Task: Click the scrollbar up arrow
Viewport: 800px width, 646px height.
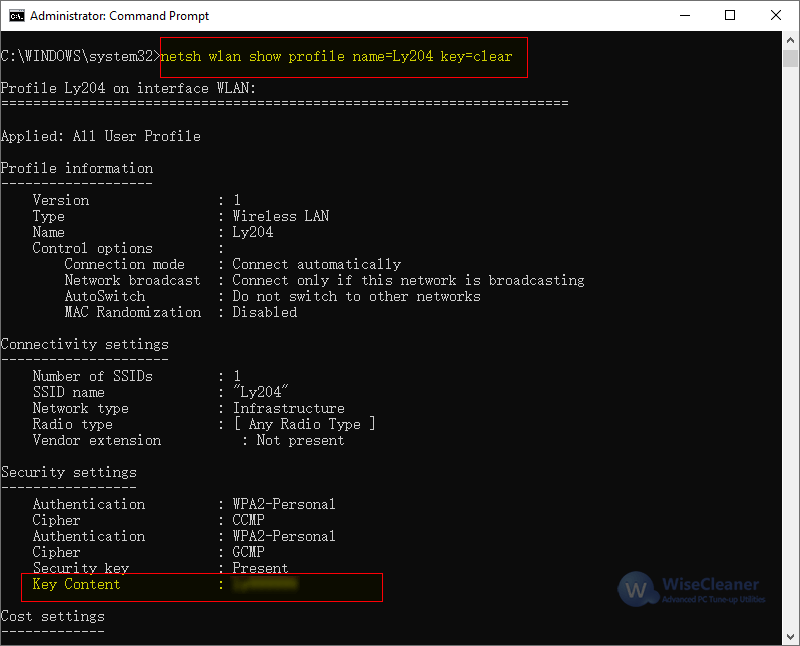Action: tap(790, 40)
